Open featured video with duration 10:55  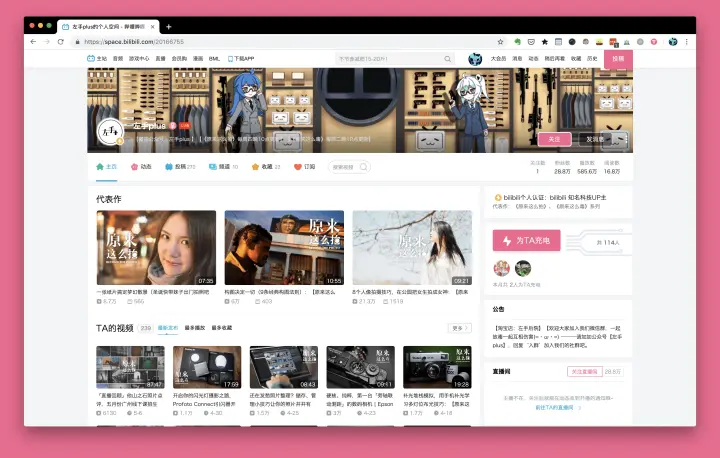pyautogui.click(x=284, y=248)
